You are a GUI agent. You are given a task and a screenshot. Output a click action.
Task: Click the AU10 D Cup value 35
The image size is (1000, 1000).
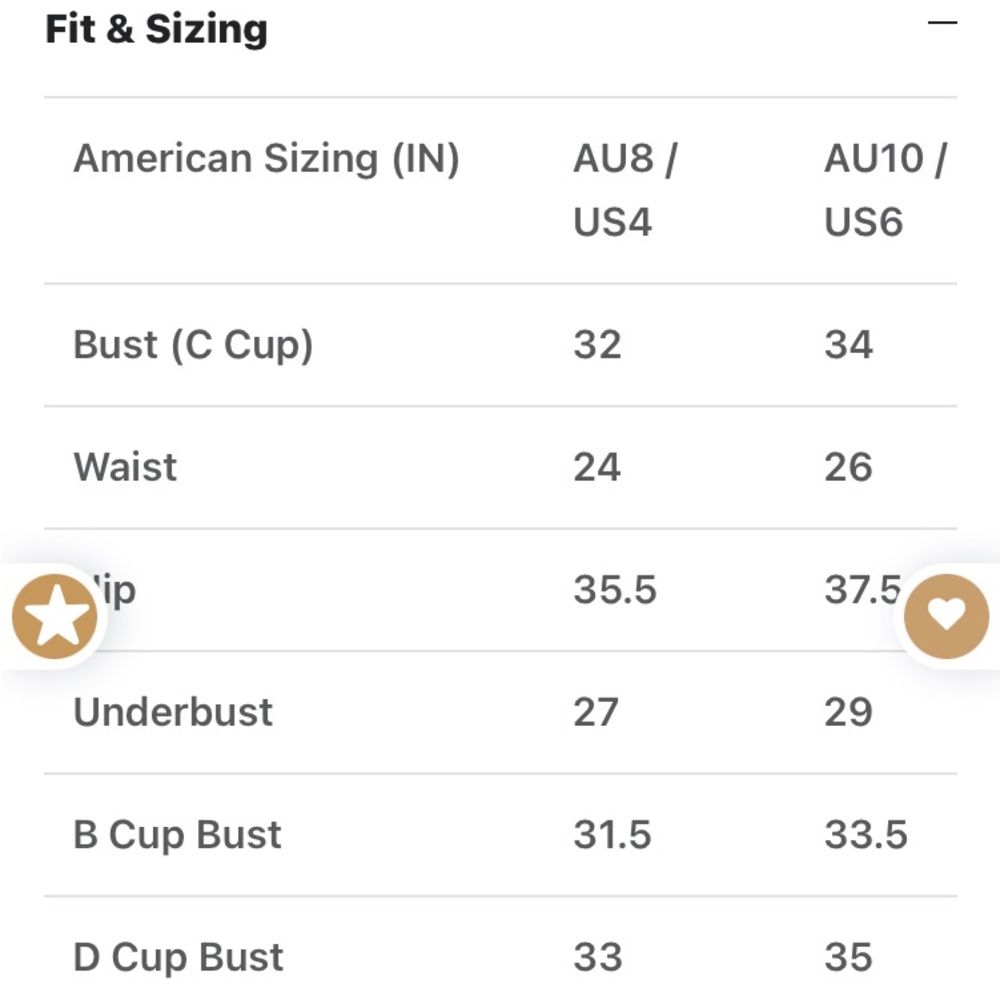[x=848, y=957]
